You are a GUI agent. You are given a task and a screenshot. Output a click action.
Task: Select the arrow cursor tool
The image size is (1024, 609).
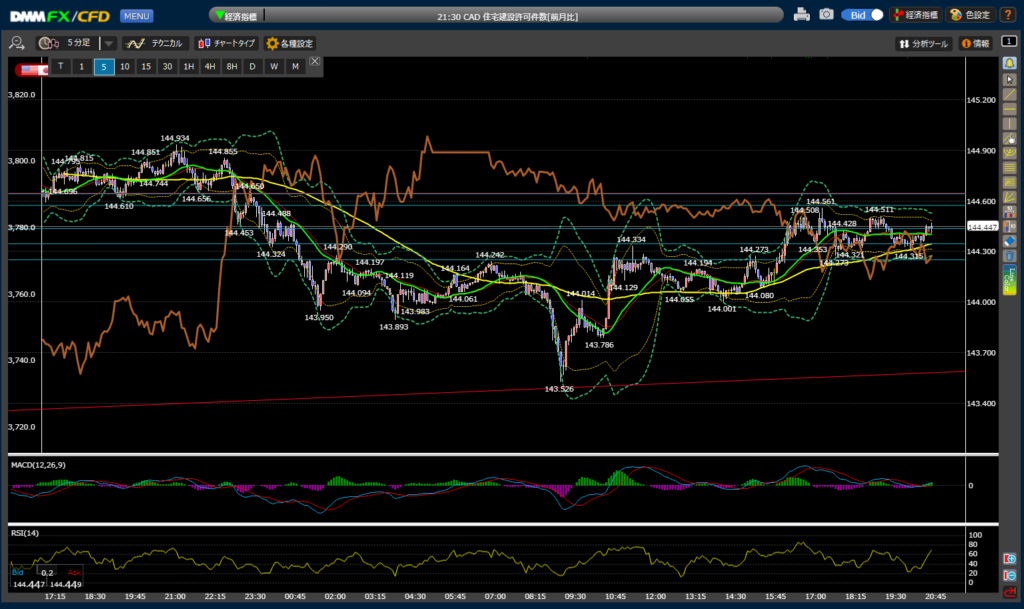point(1010,78)
